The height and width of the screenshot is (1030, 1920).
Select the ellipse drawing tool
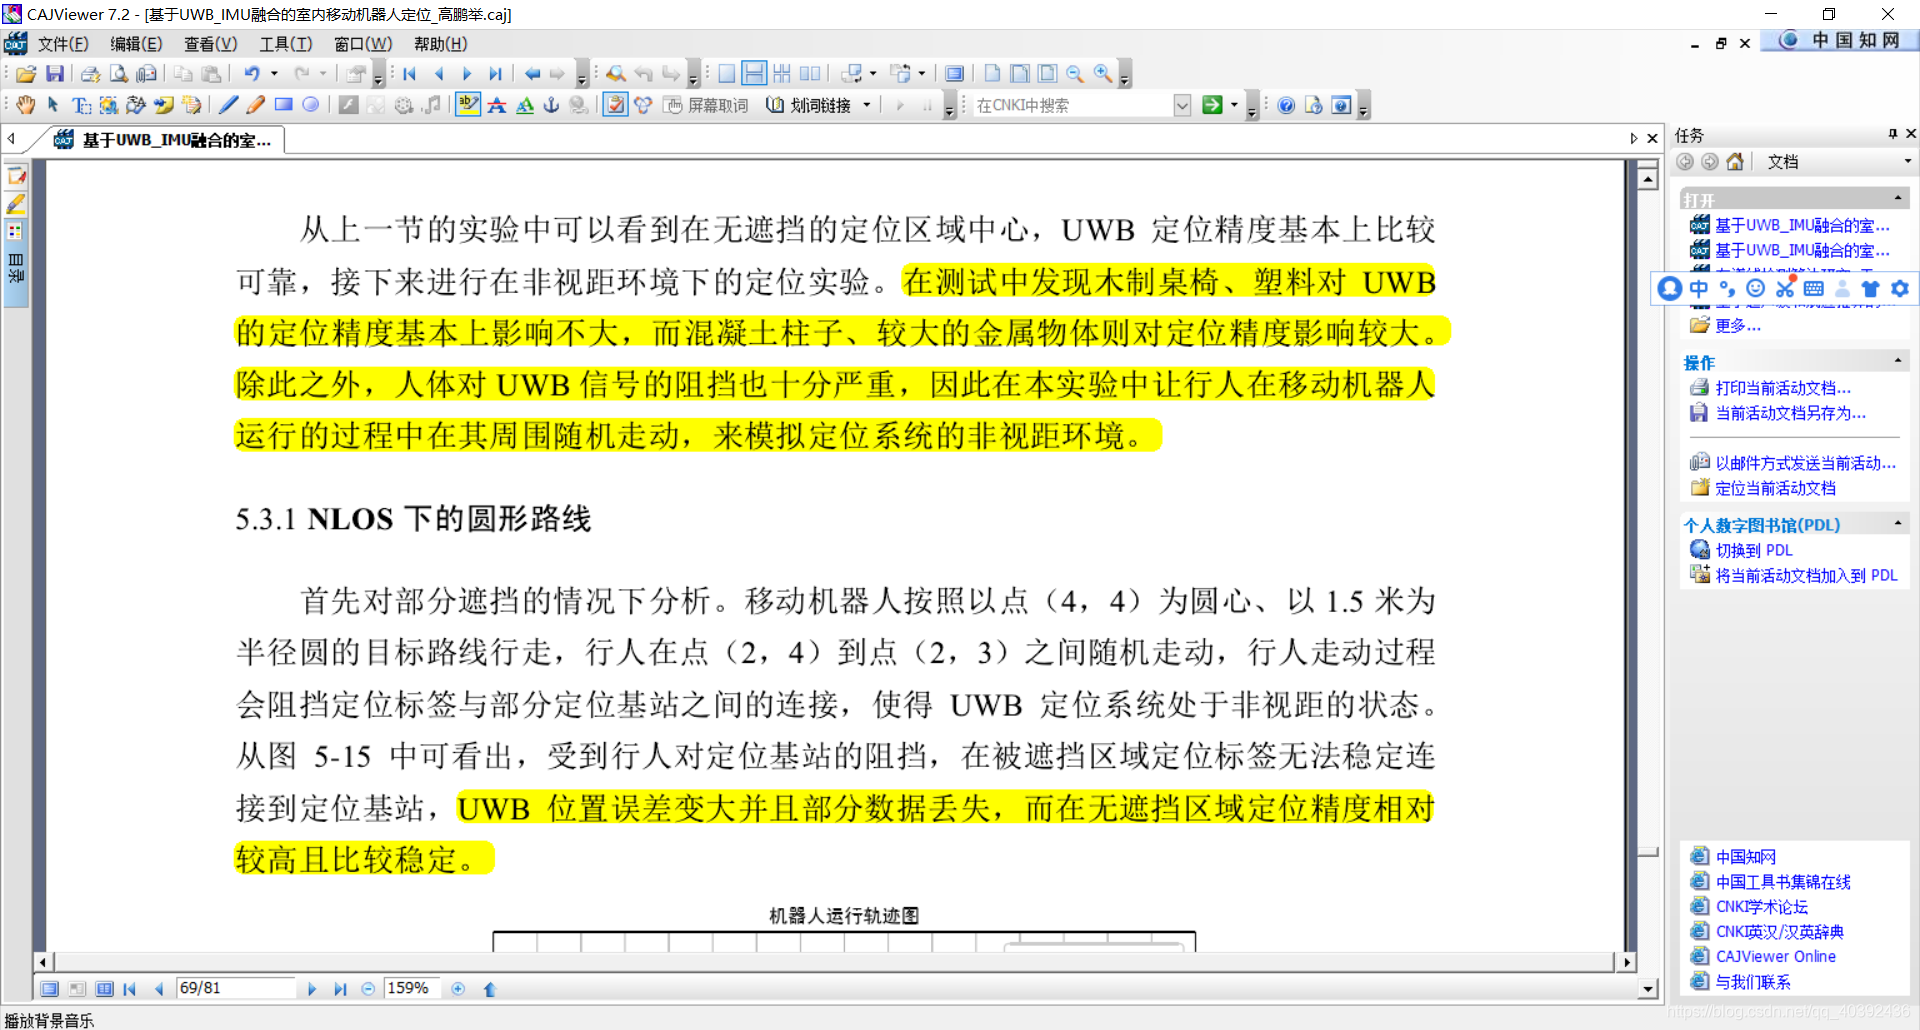click(311, 105)
